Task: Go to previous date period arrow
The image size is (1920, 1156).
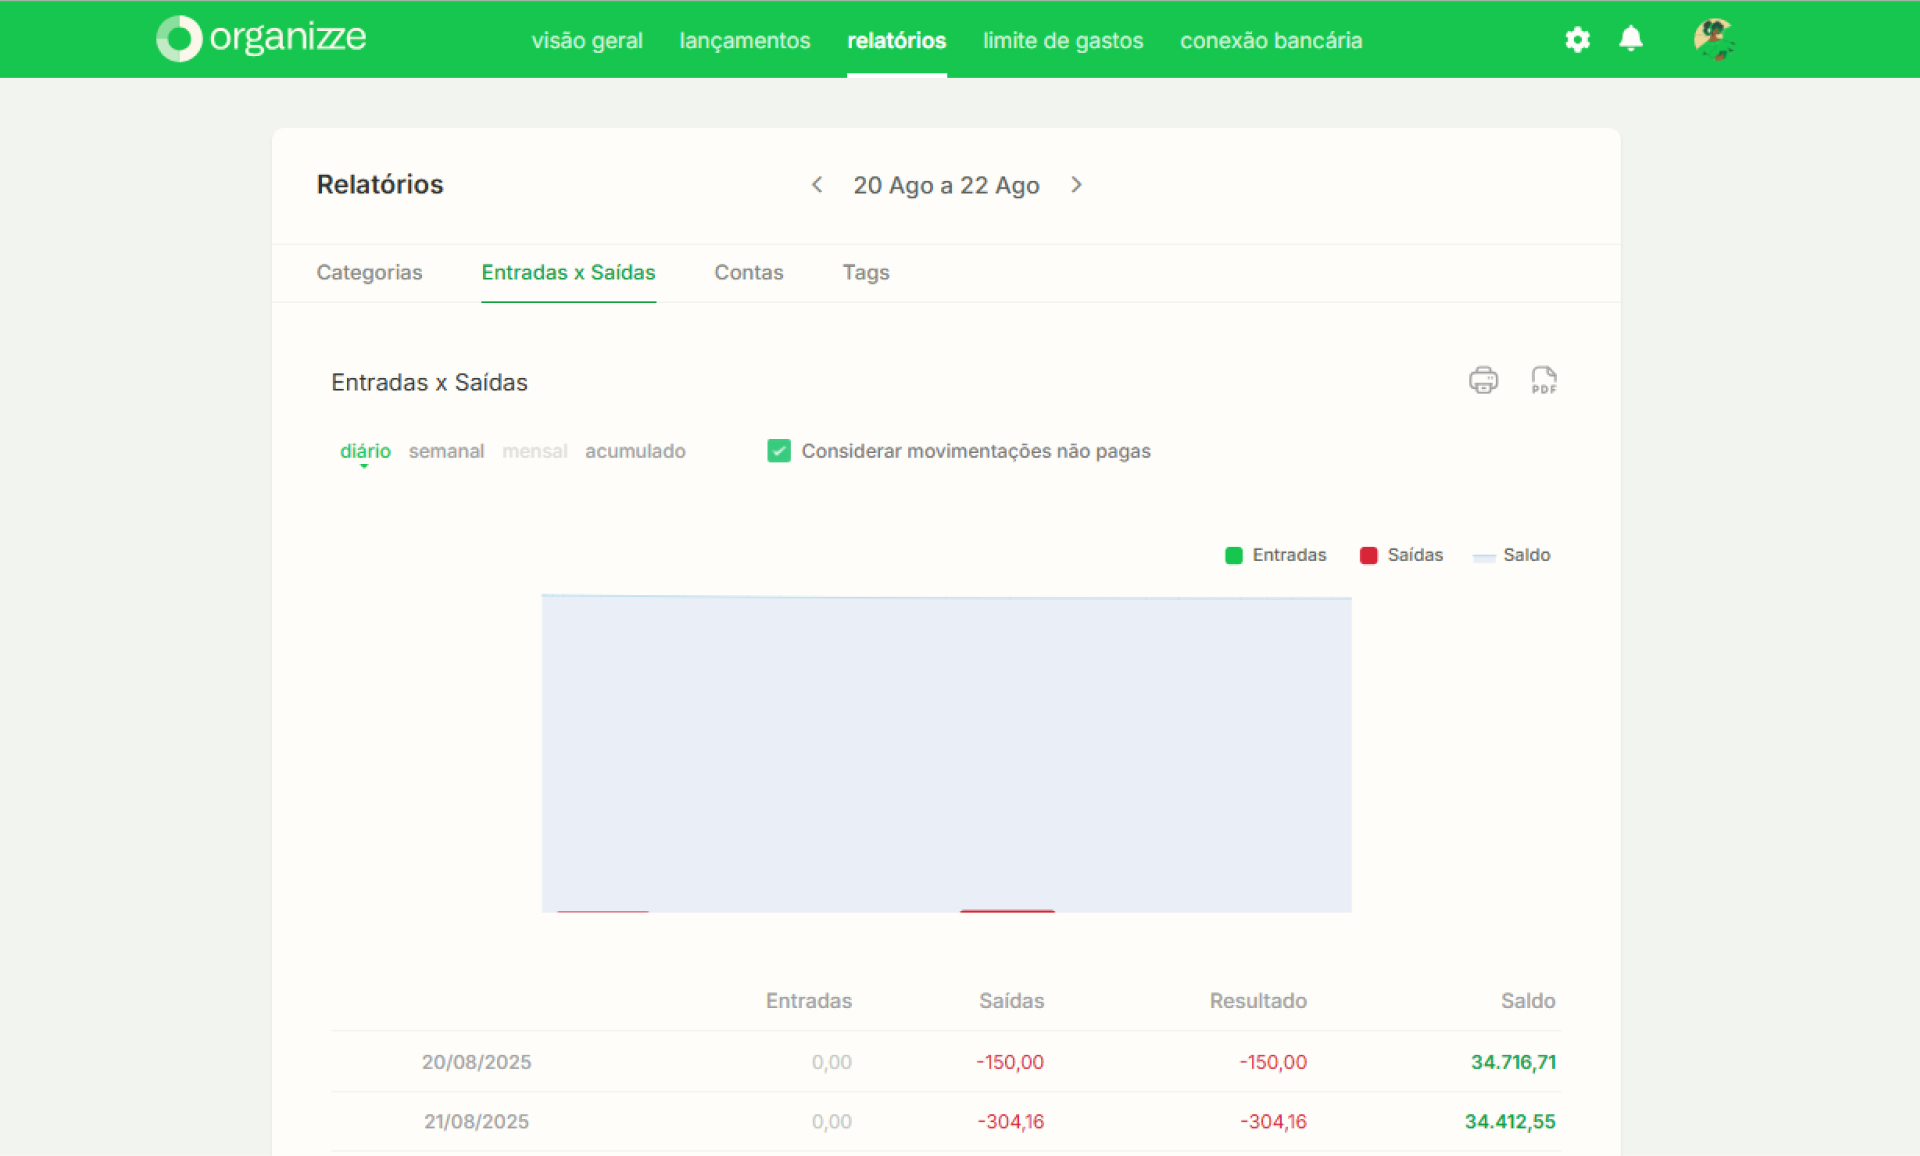Action: click(817, 185)
